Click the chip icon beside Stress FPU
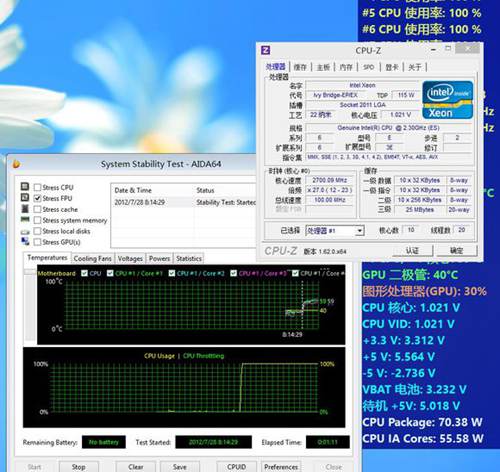The image size is (500, 472). tap(25, 198)
